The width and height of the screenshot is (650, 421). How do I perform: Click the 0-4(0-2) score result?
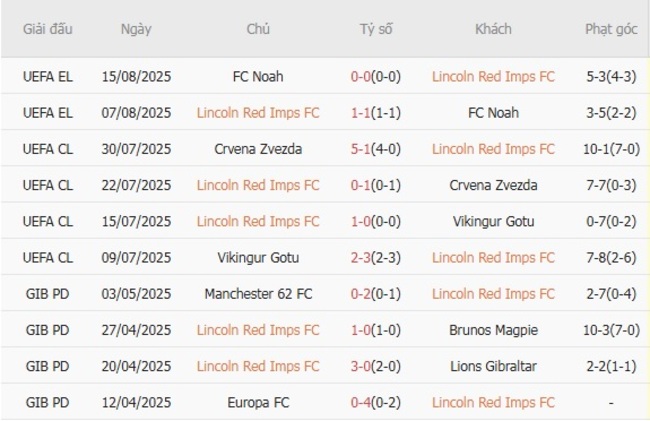point(376,402)
